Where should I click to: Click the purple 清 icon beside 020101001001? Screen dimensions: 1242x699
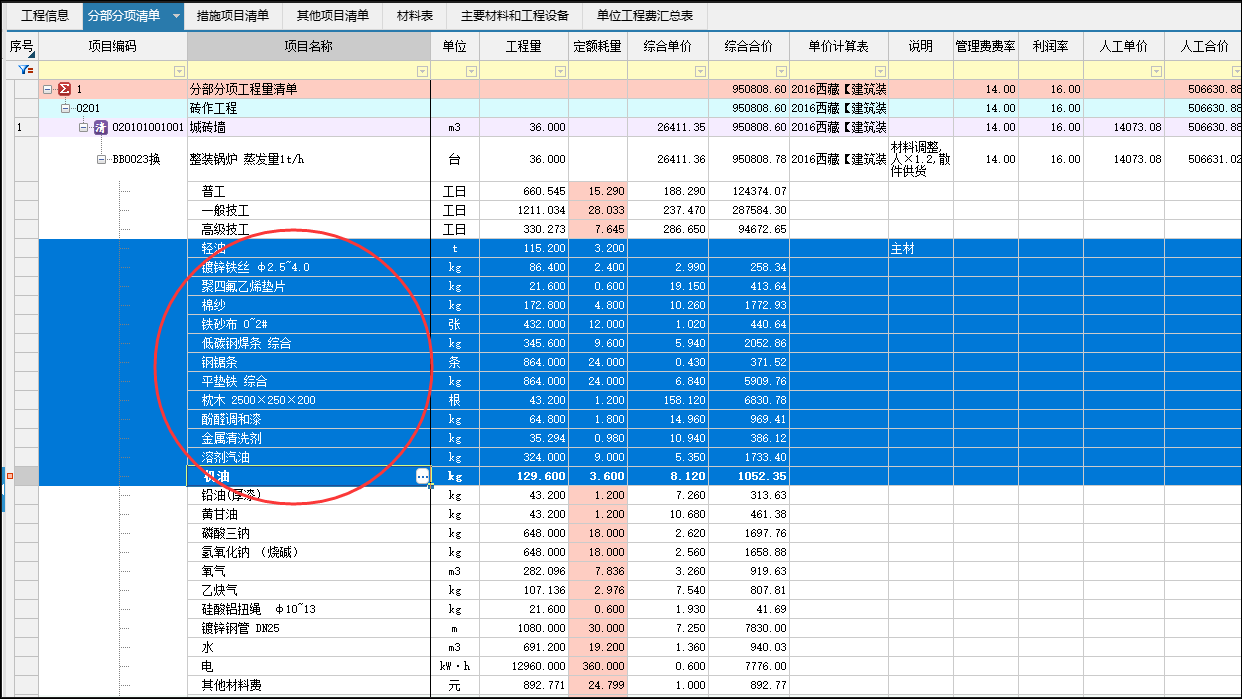100,128
